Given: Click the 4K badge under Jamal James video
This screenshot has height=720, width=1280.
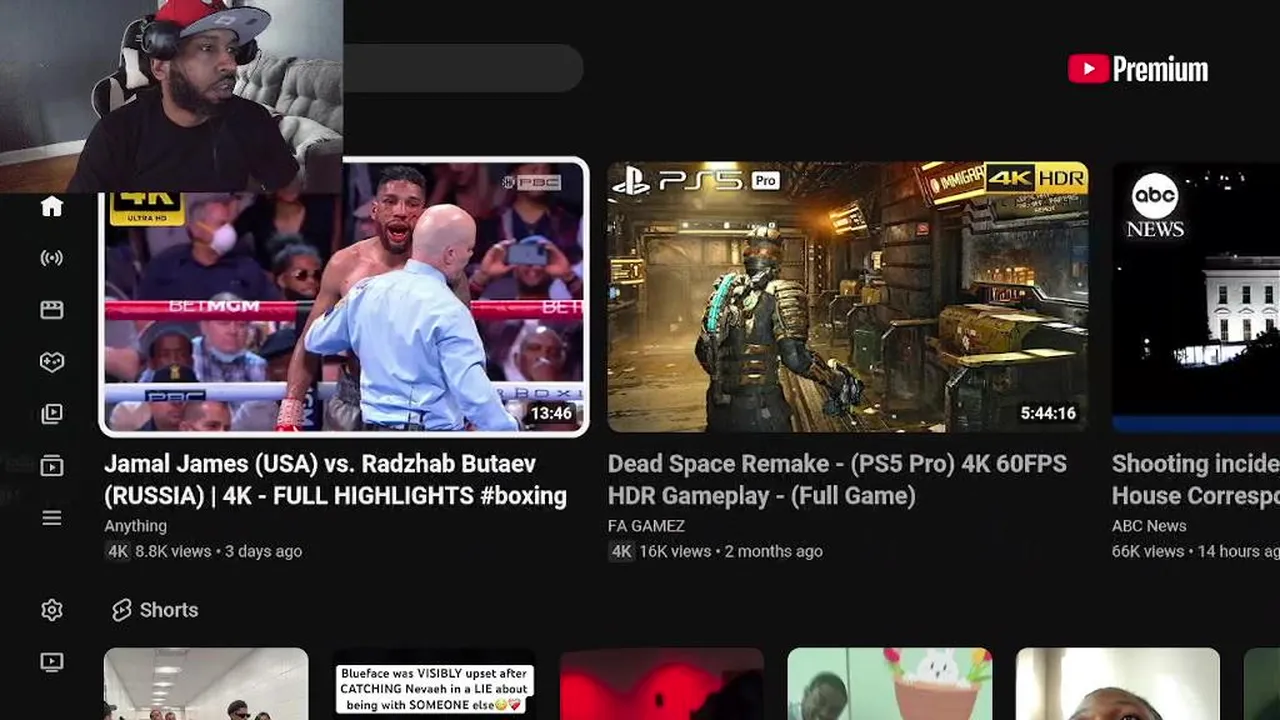Looking at the screenshot, I should [118, 551].
